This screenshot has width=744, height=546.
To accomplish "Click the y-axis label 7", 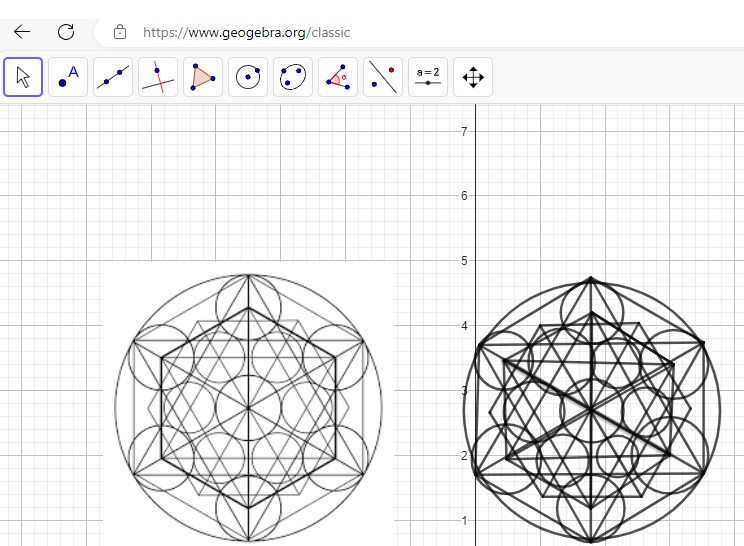I will (464, 131).
